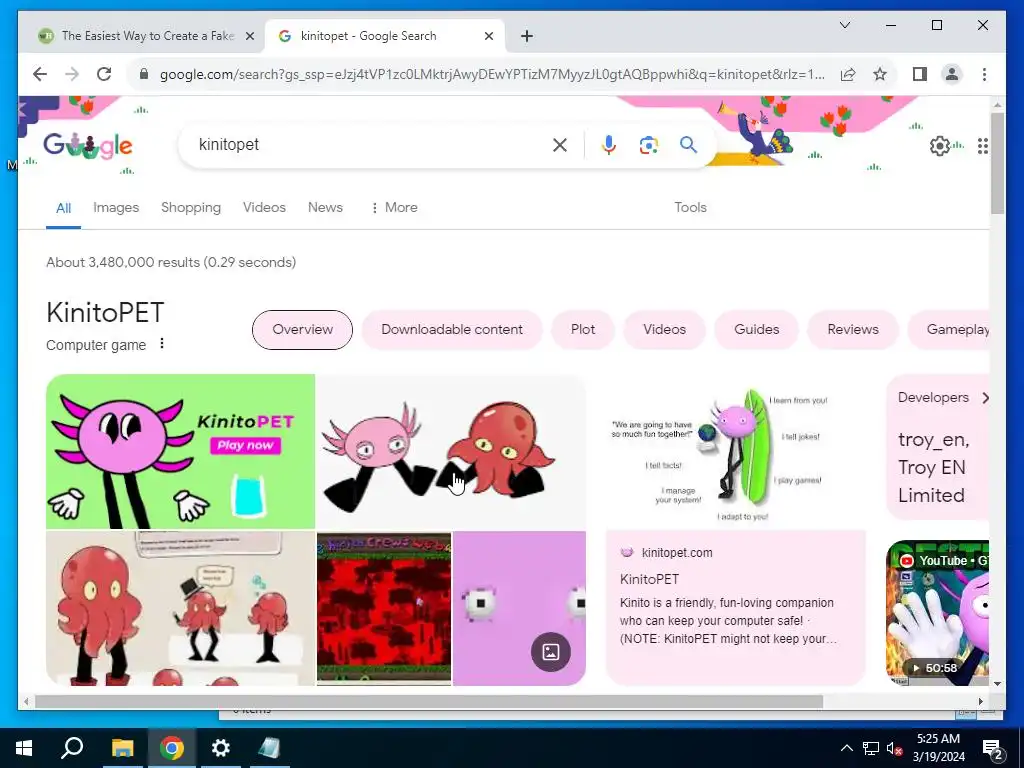The width and height of the screenshot is (1024, 768).
Task: Close the kinitopet Google Search tab
Action: [488, 37]
